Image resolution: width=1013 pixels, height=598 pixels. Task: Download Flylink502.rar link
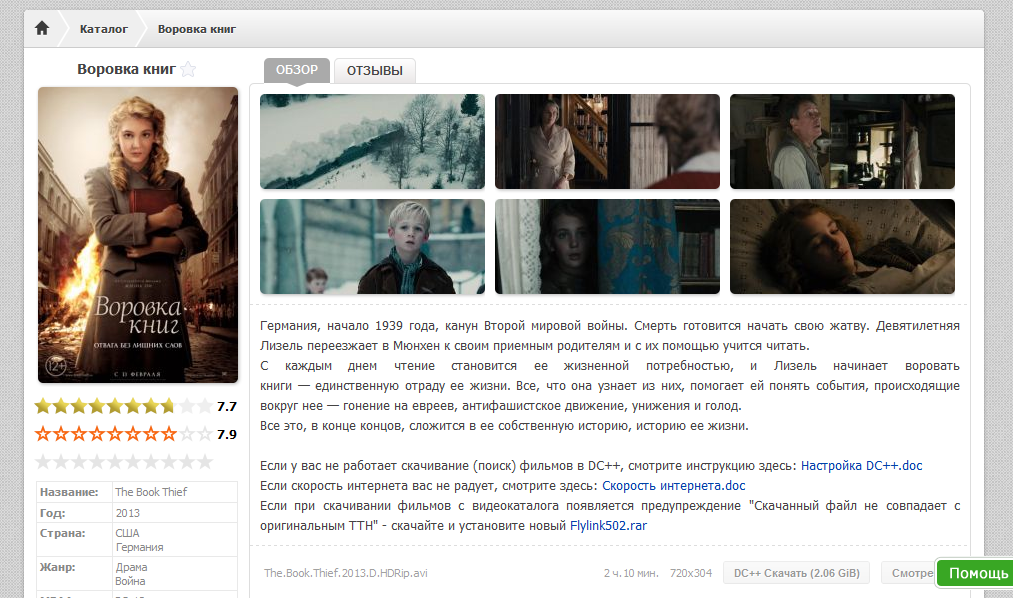coord(608,526)
